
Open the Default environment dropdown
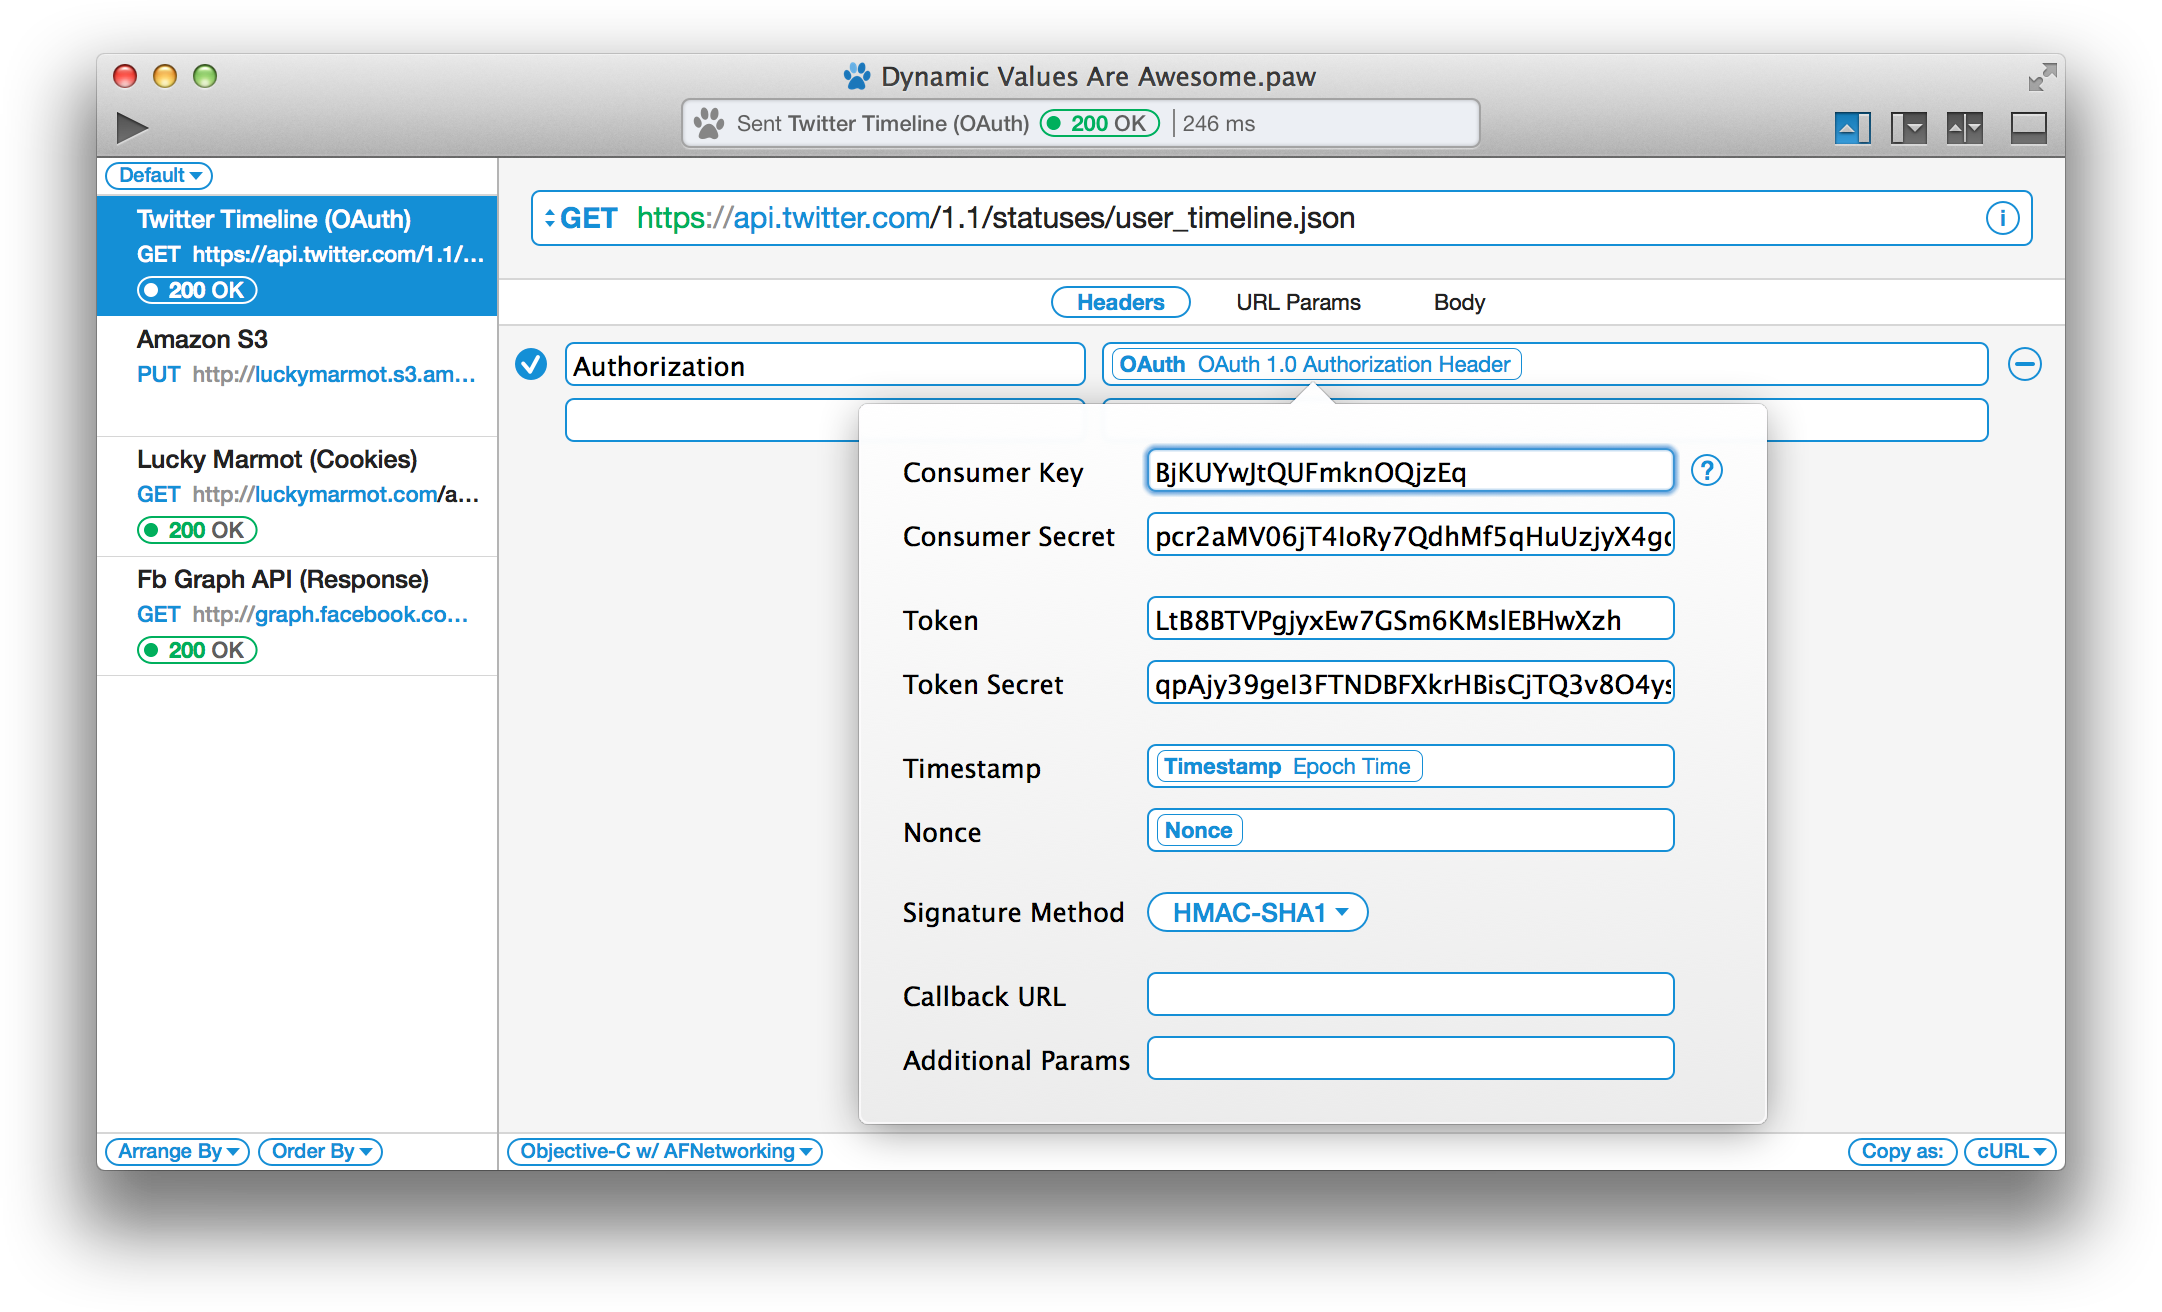[x=159, y=175]
